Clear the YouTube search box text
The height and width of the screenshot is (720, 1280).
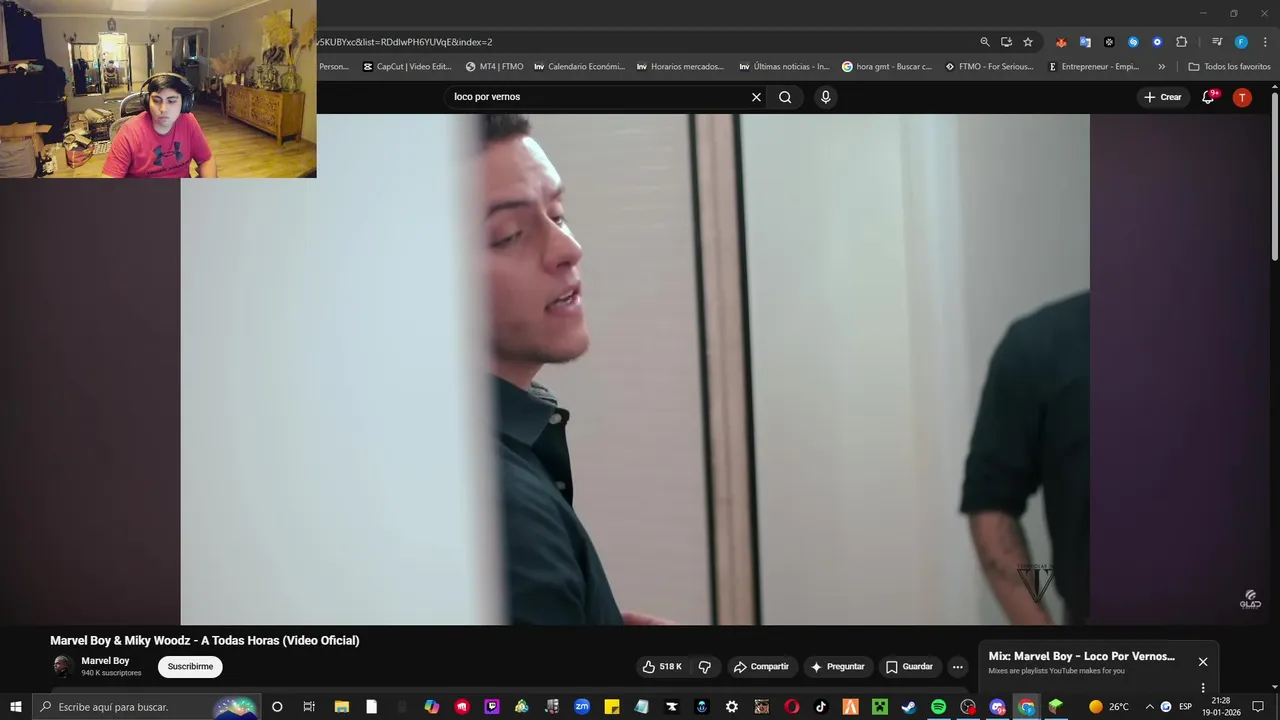756,97
